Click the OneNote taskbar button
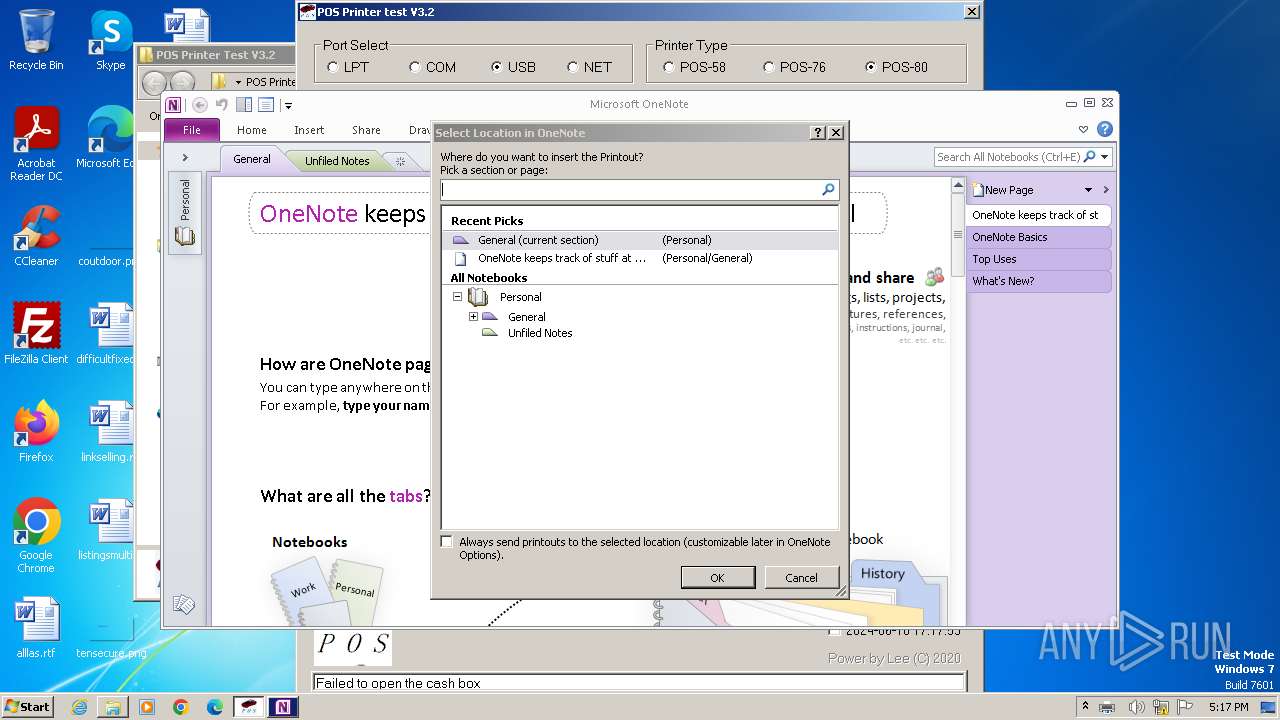This screenshot has height=720, width=1280. 283,707
